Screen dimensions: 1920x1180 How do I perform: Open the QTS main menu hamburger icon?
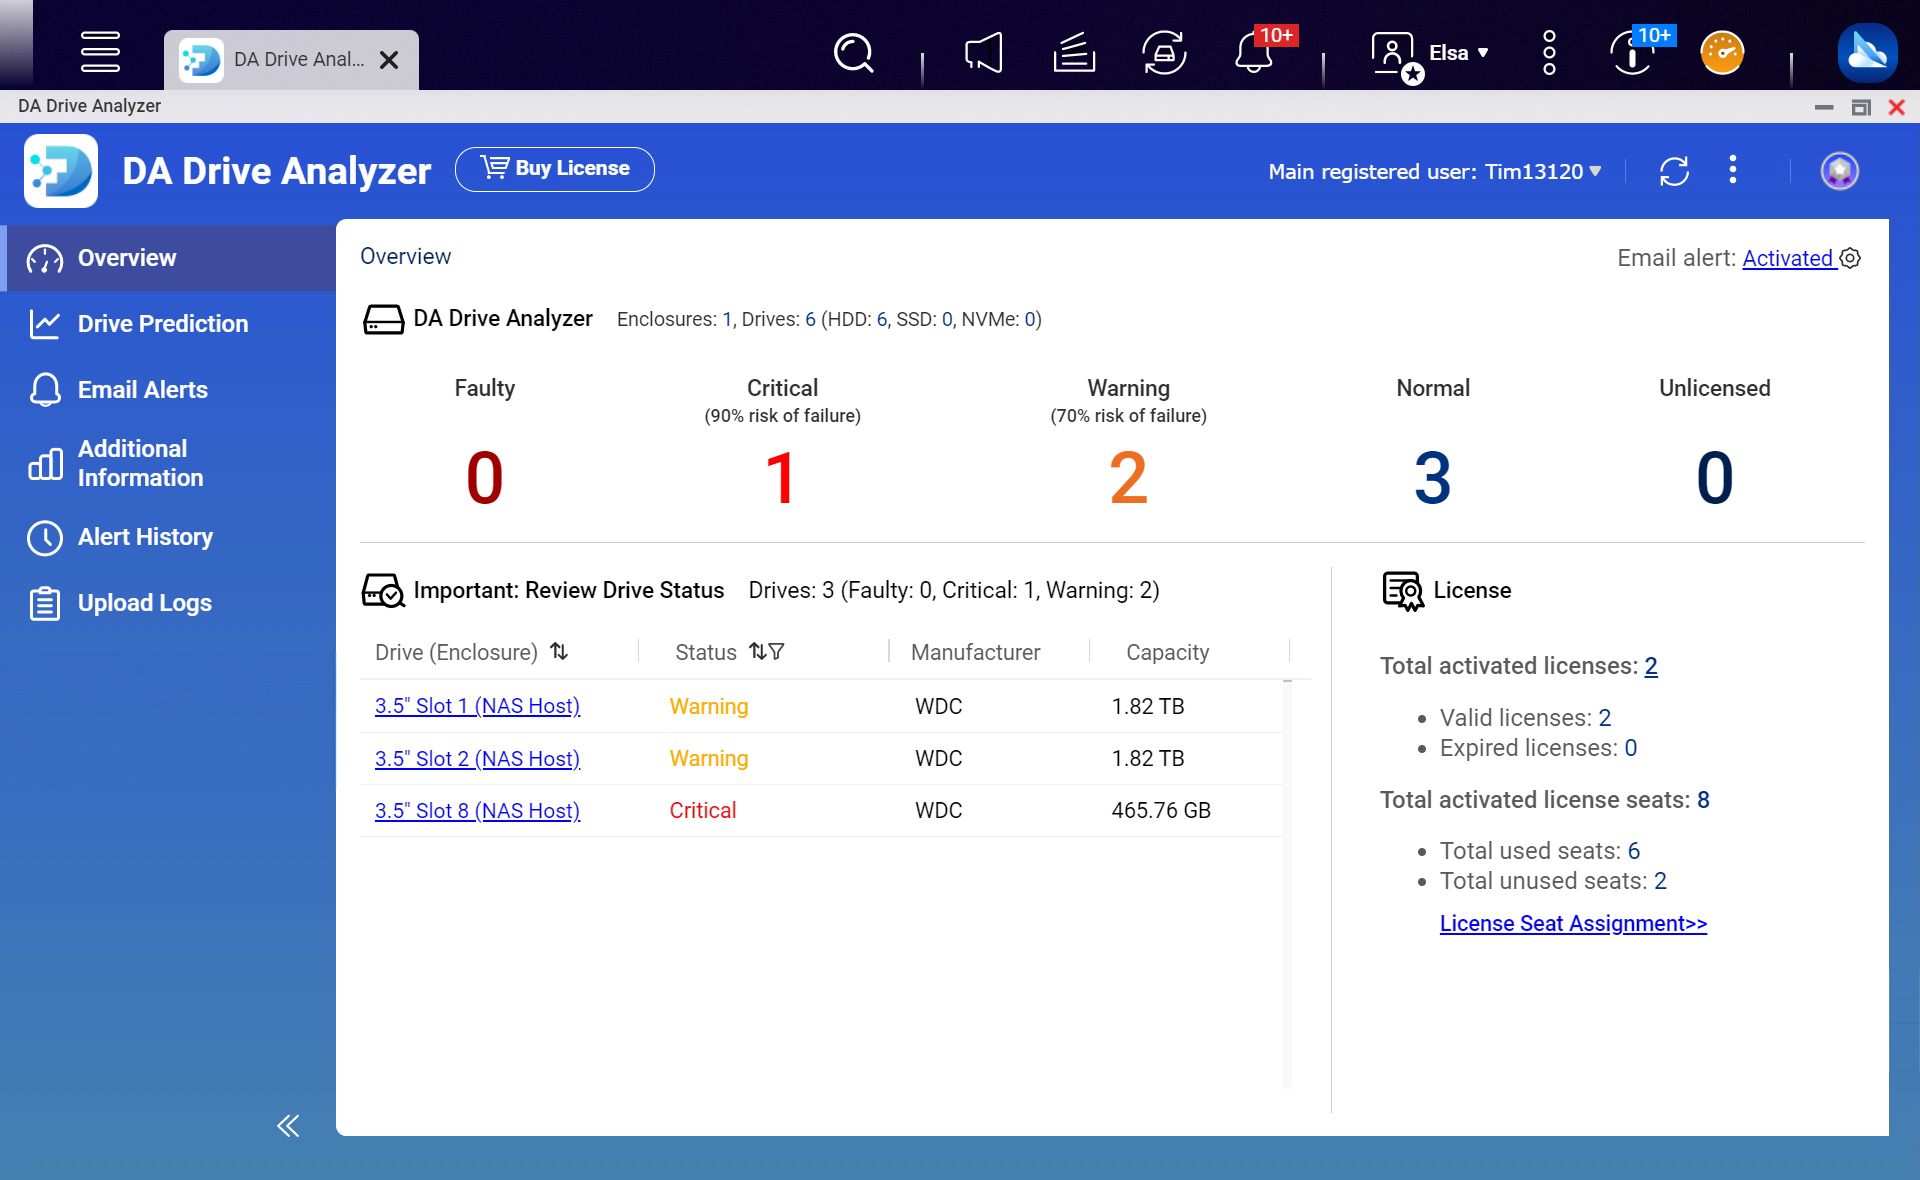100,52
